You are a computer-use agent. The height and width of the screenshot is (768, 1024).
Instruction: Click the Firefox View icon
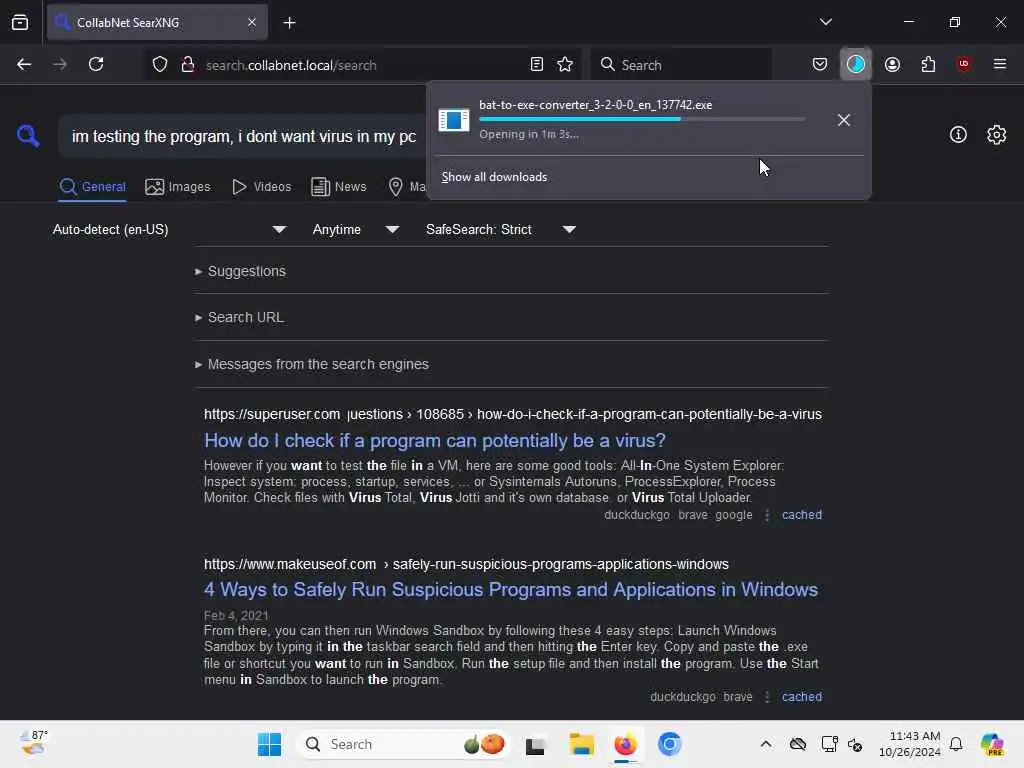(x=20, y=22)
